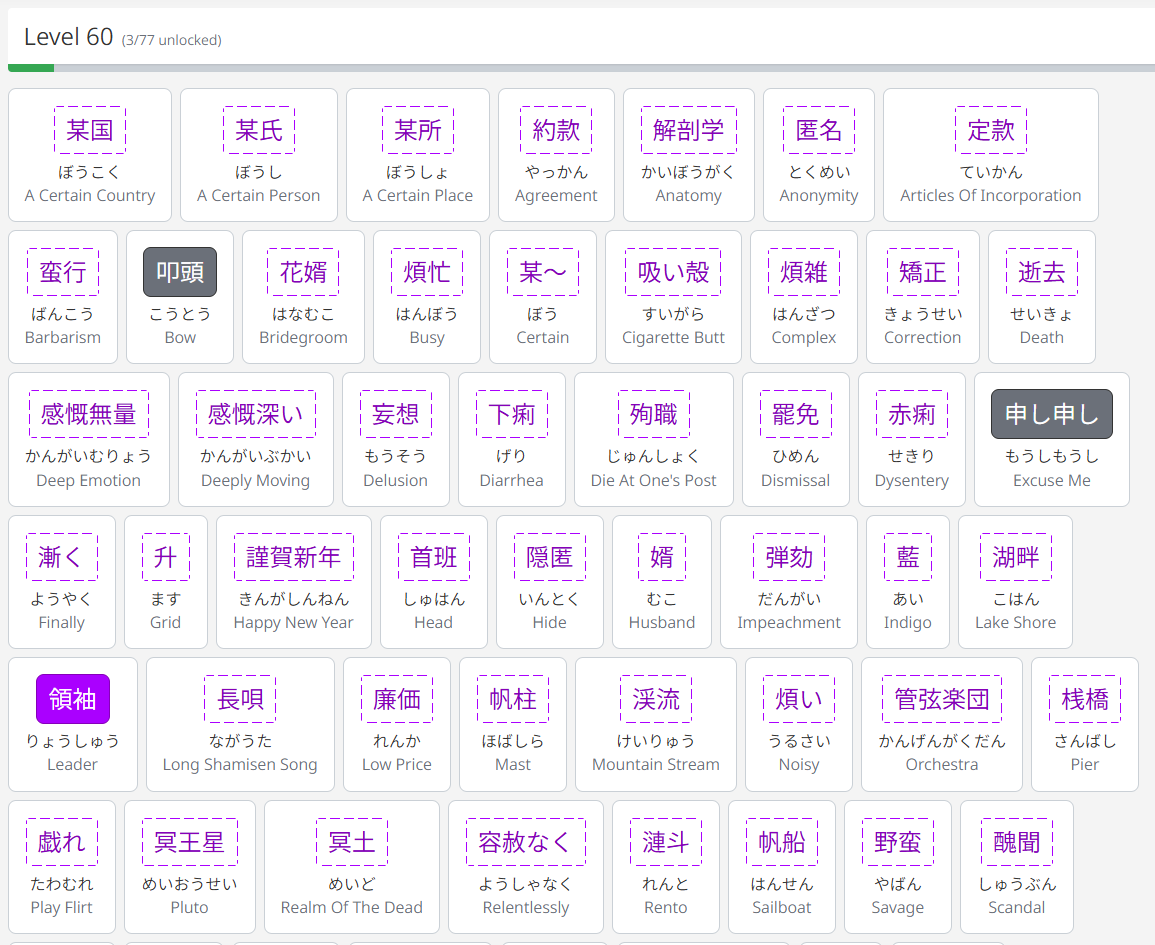Open the 某氏 'A Certain Person' card
This screenshot has height=945, width=1155.
(x=259, y=155)
